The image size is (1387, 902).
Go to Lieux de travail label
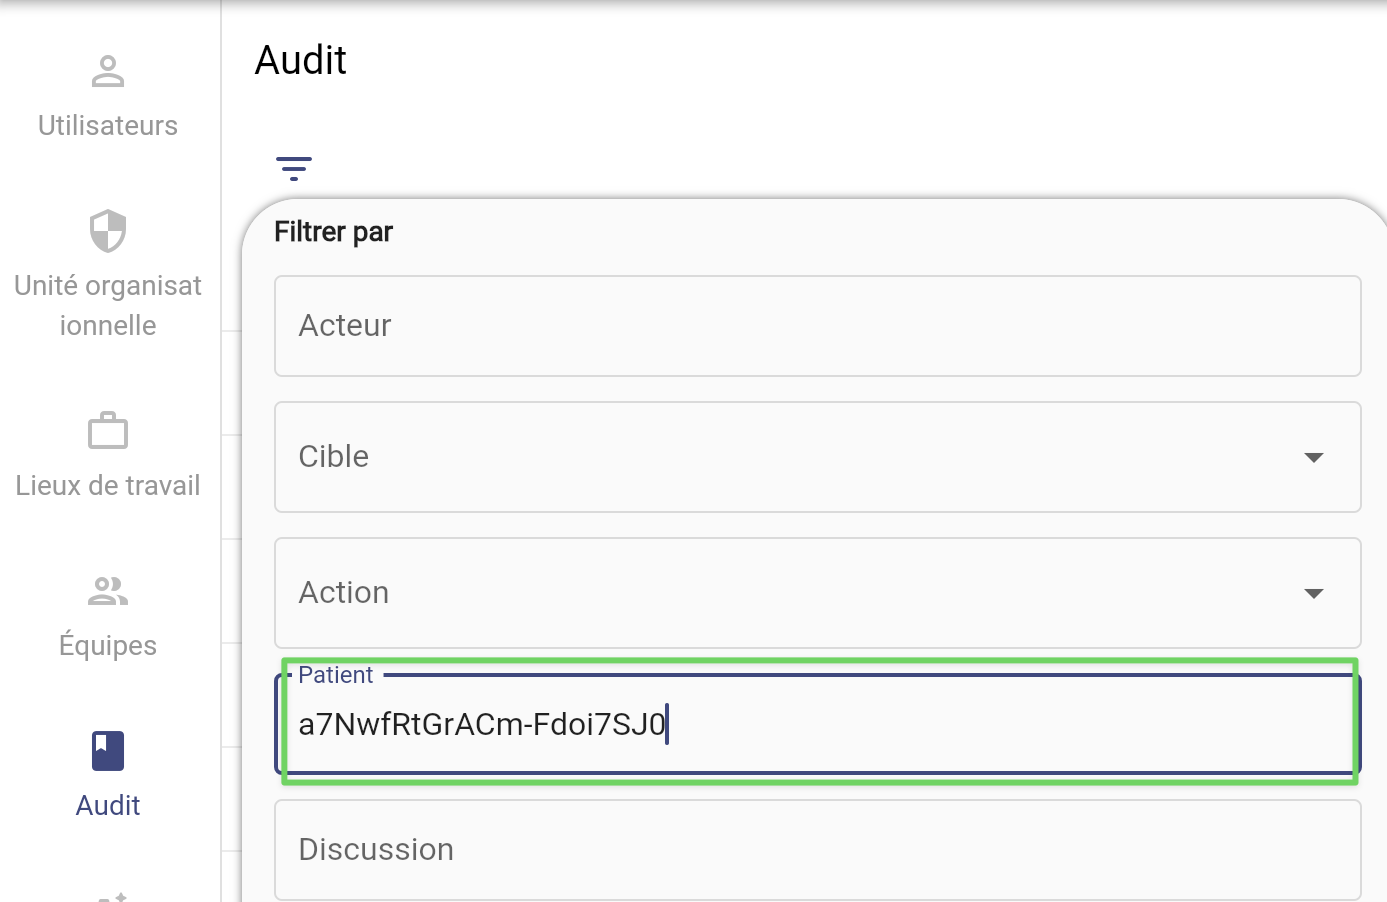click(108, 486)
